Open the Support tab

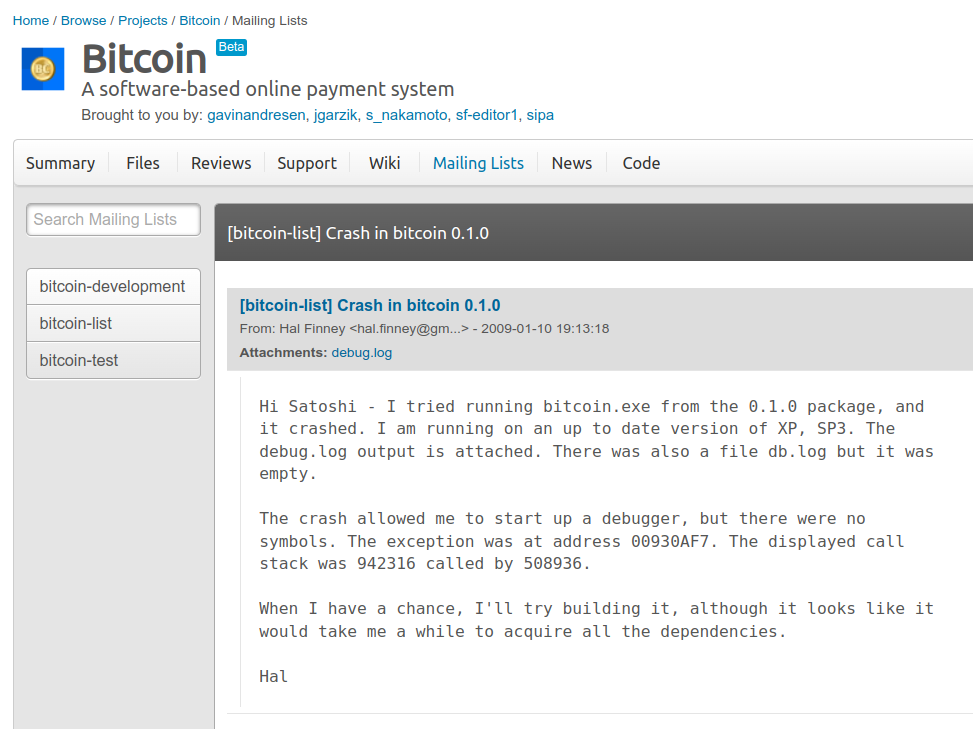tap(307, 163)
